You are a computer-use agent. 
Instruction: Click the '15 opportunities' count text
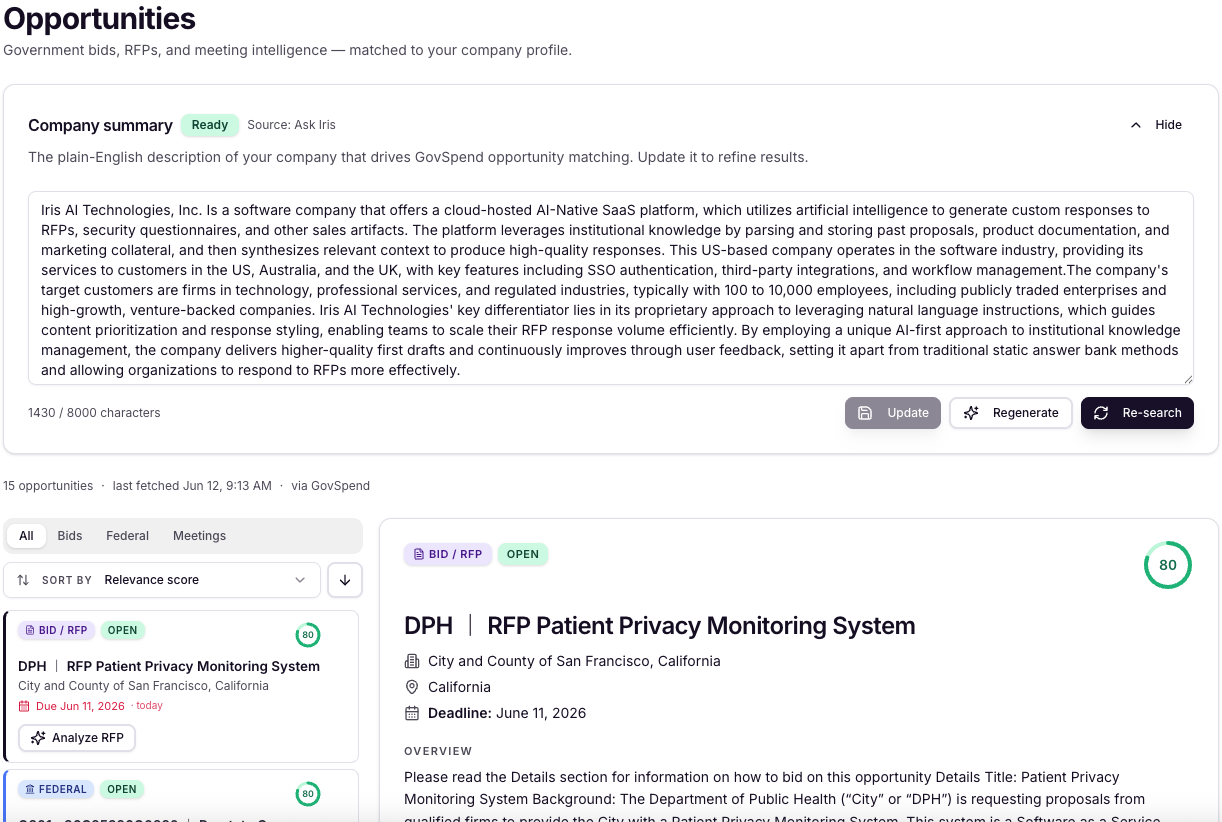tap(48, 486)
